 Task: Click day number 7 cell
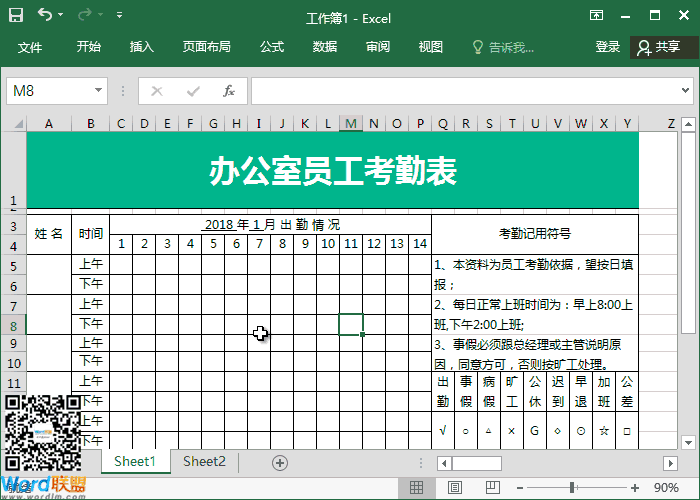click(259, 244)
